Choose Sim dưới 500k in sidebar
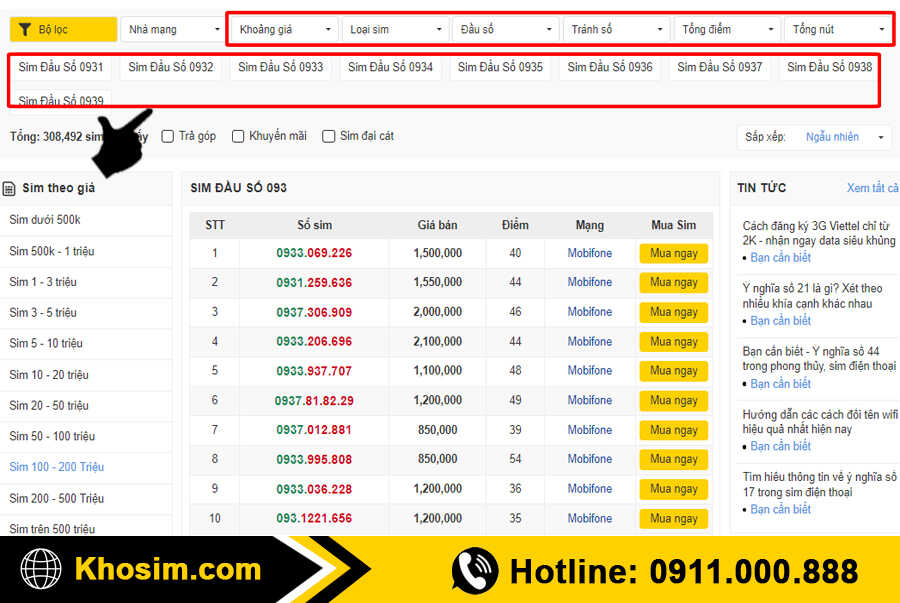Screen dimensions: 900x603 pos(45,220)
